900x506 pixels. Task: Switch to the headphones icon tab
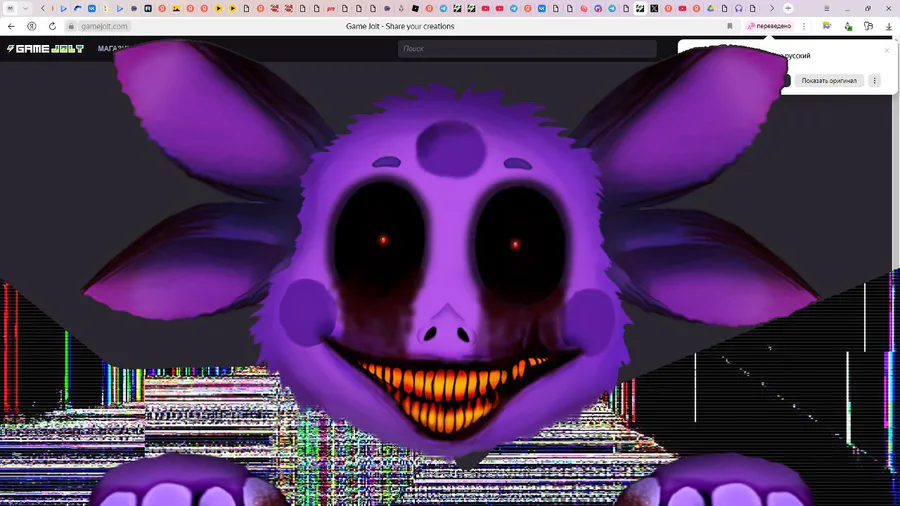coord(739,9)
